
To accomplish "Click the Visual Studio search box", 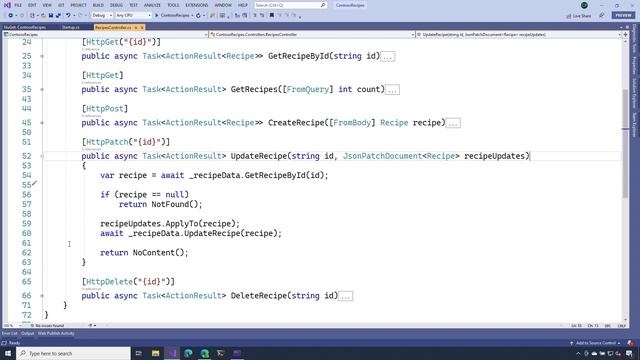I will (x=290, y=5).
